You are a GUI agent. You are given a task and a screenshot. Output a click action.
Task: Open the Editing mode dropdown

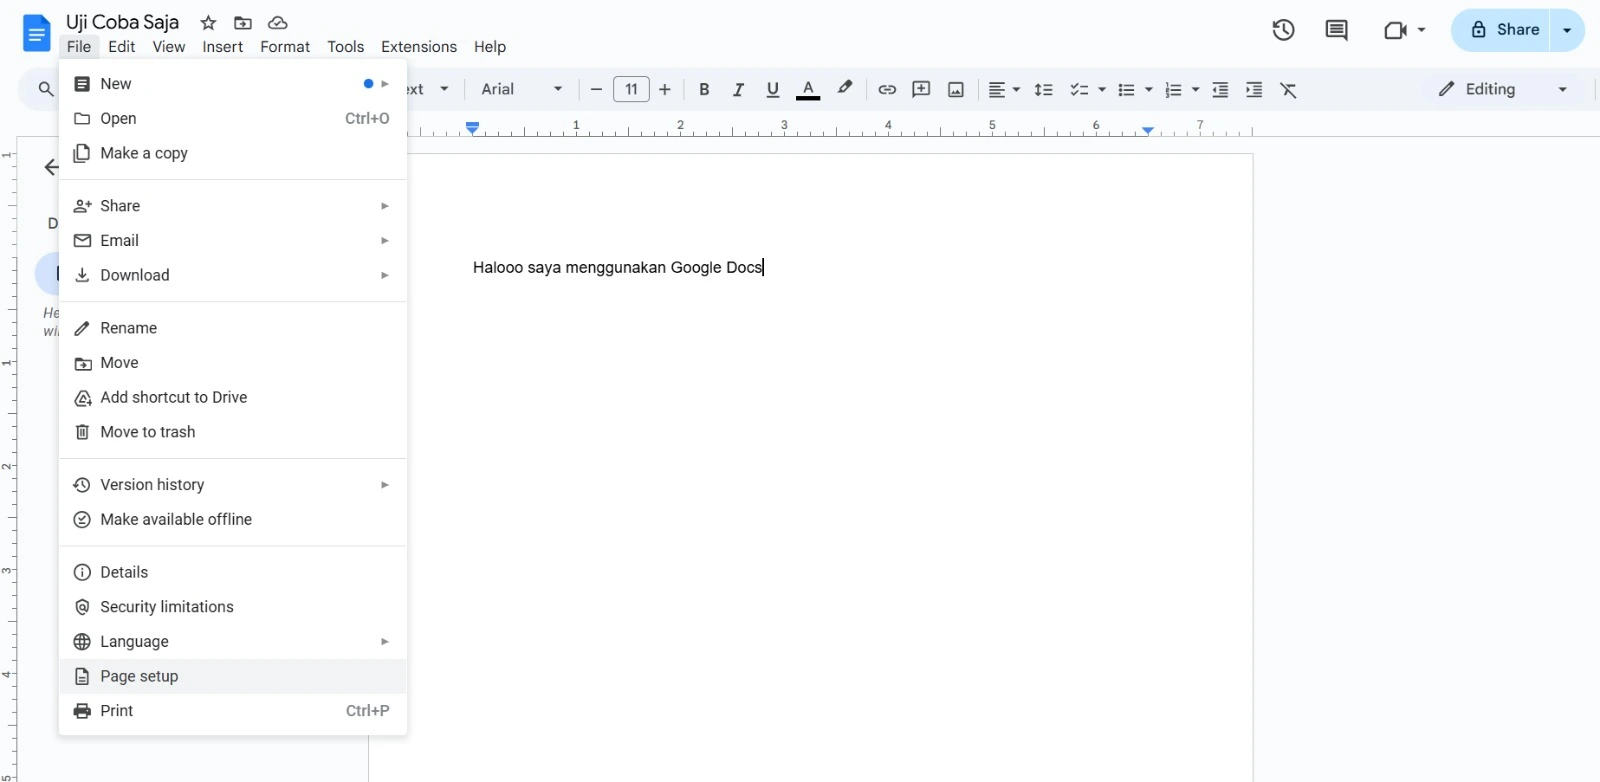click(x=1503, y=90)
